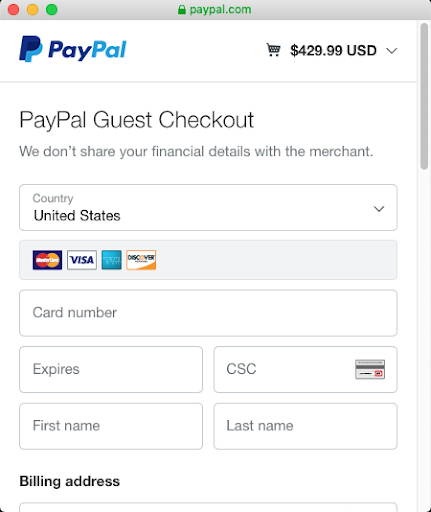Screen dimensions: 431x512
Task: Focus the Card number field
Action: (208, 313)
